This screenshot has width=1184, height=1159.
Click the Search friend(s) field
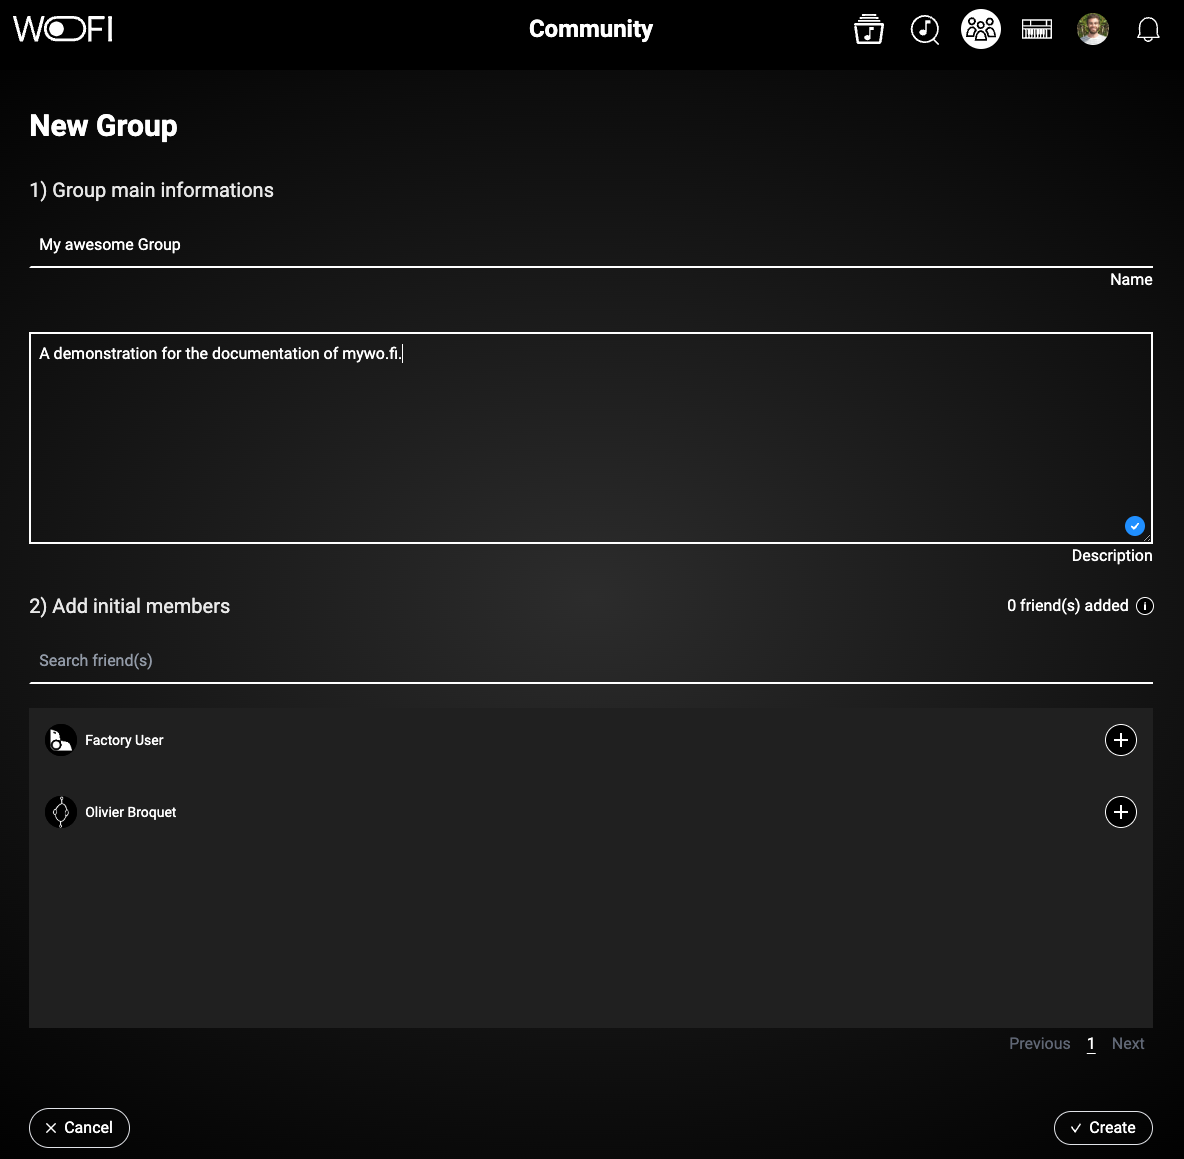click(x=590, y=661)
